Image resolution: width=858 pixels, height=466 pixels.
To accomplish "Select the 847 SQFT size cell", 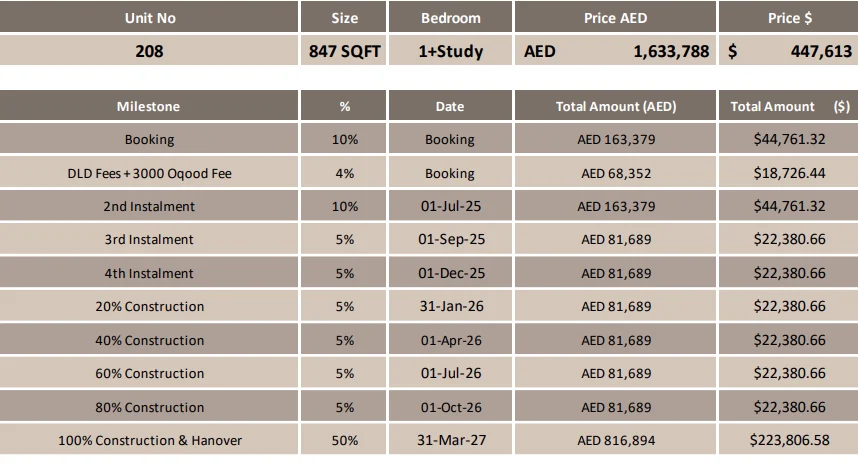I will point(344,50).
